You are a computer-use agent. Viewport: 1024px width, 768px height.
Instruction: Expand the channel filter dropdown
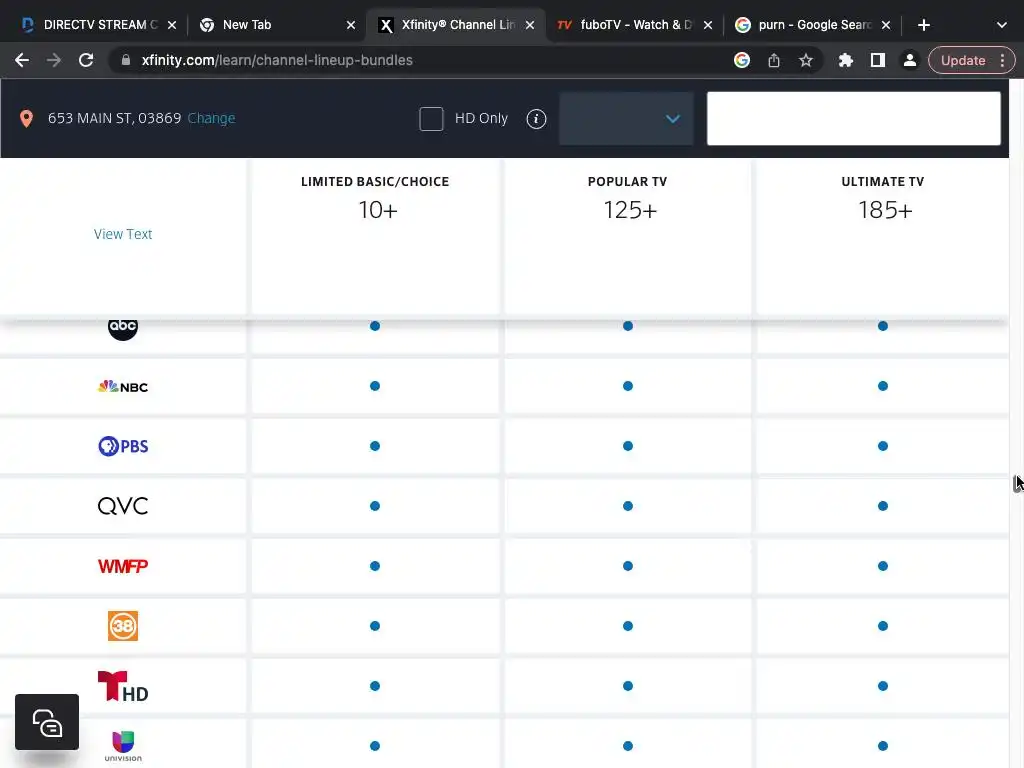(626, 119)
